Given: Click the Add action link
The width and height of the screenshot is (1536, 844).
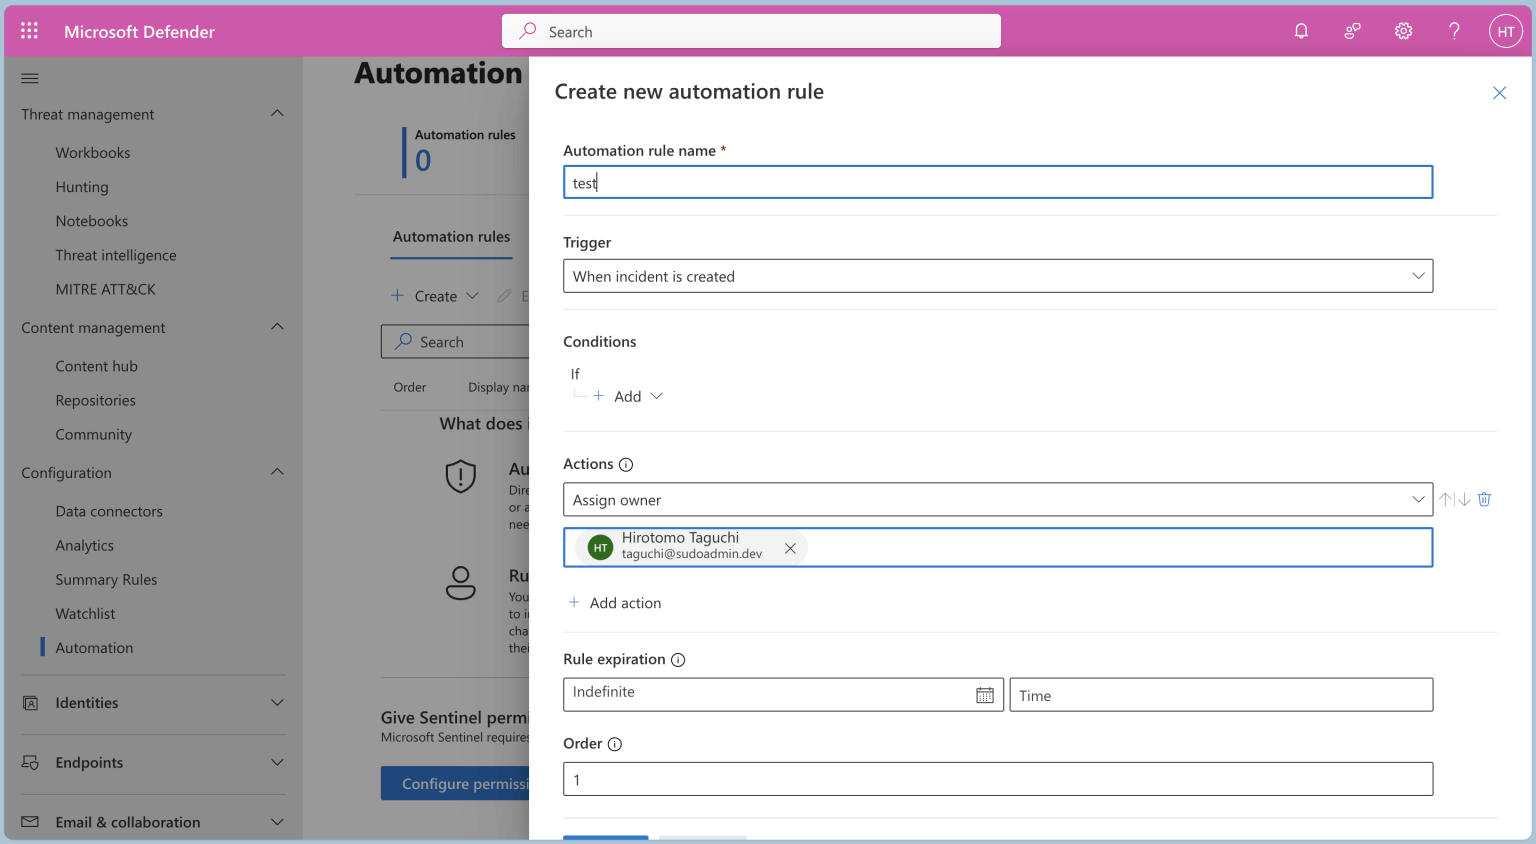Looking at the screenshot, I should (615, 602).
